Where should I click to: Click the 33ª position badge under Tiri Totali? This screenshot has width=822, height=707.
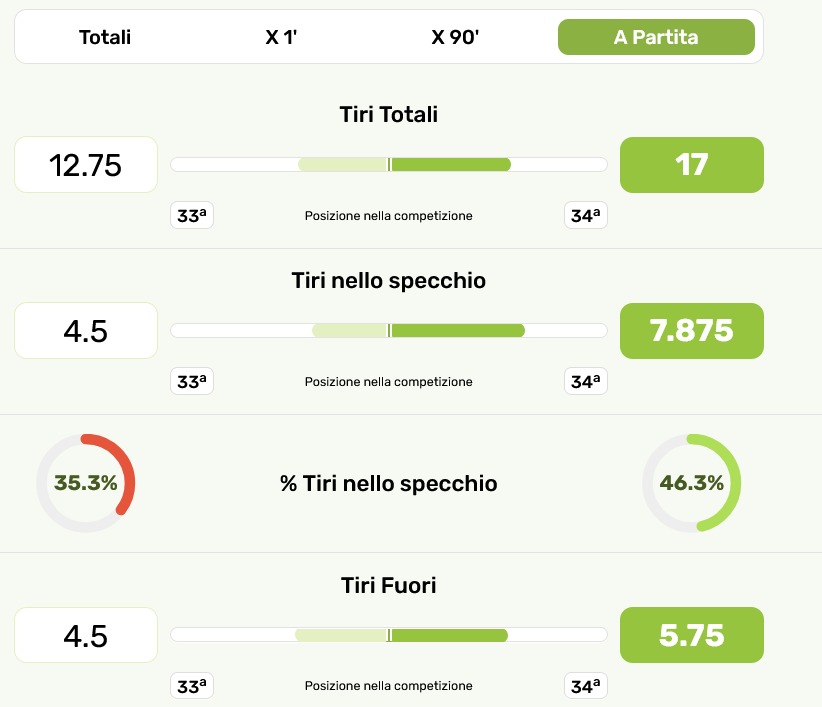point(191,215)
